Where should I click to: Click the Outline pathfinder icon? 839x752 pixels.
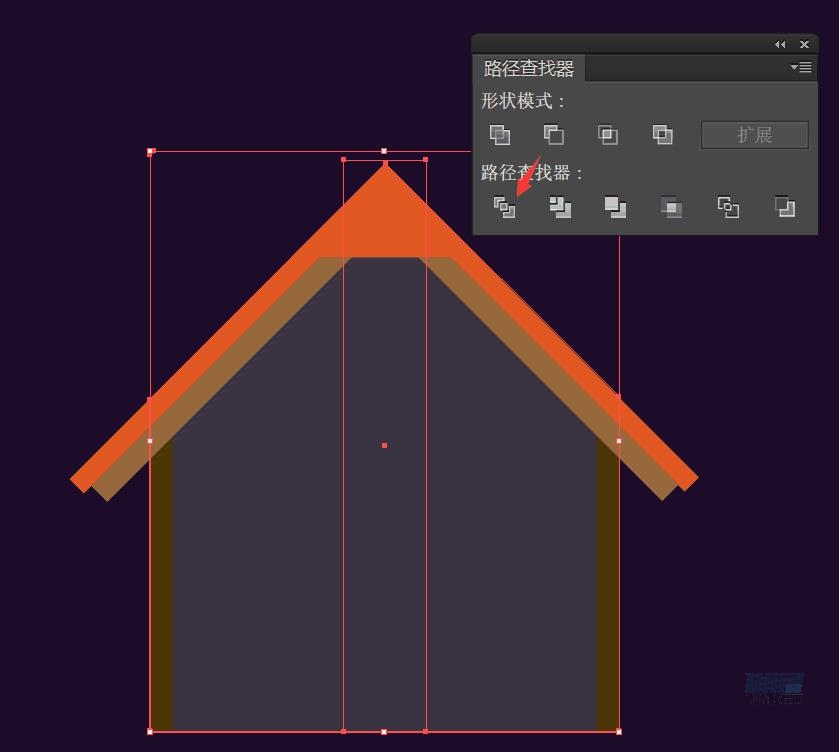coord(728,207)
